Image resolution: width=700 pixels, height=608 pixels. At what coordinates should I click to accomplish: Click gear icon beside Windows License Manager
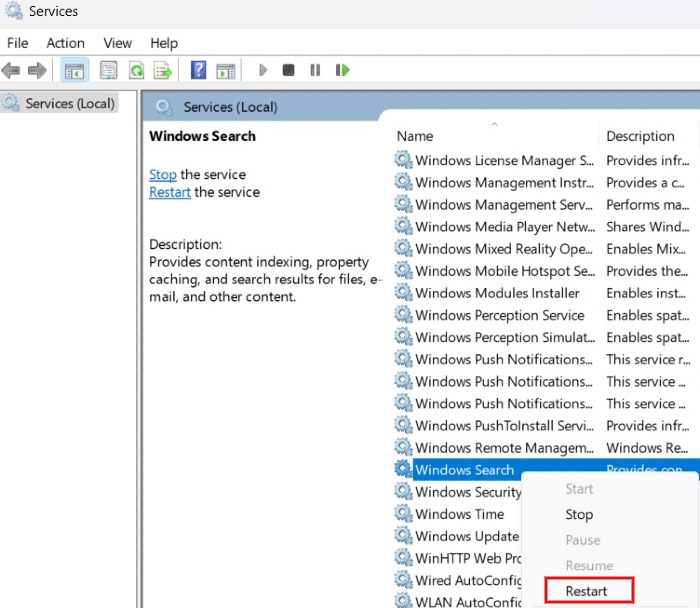[403, 159]
